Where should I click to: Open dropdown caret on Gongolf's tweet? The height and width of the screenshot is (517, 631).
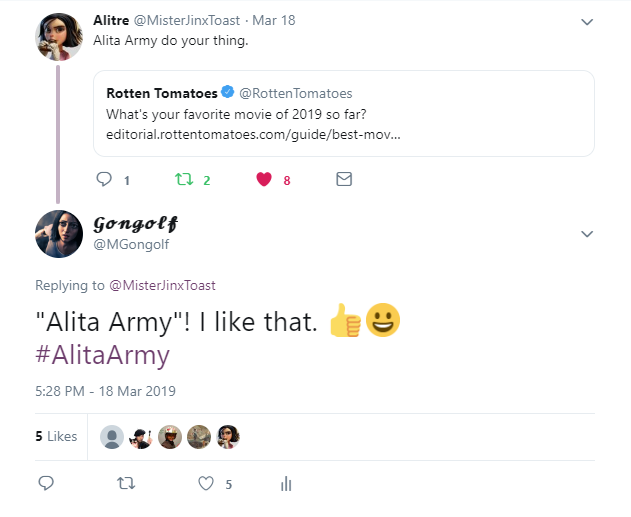tap(587, 233)
